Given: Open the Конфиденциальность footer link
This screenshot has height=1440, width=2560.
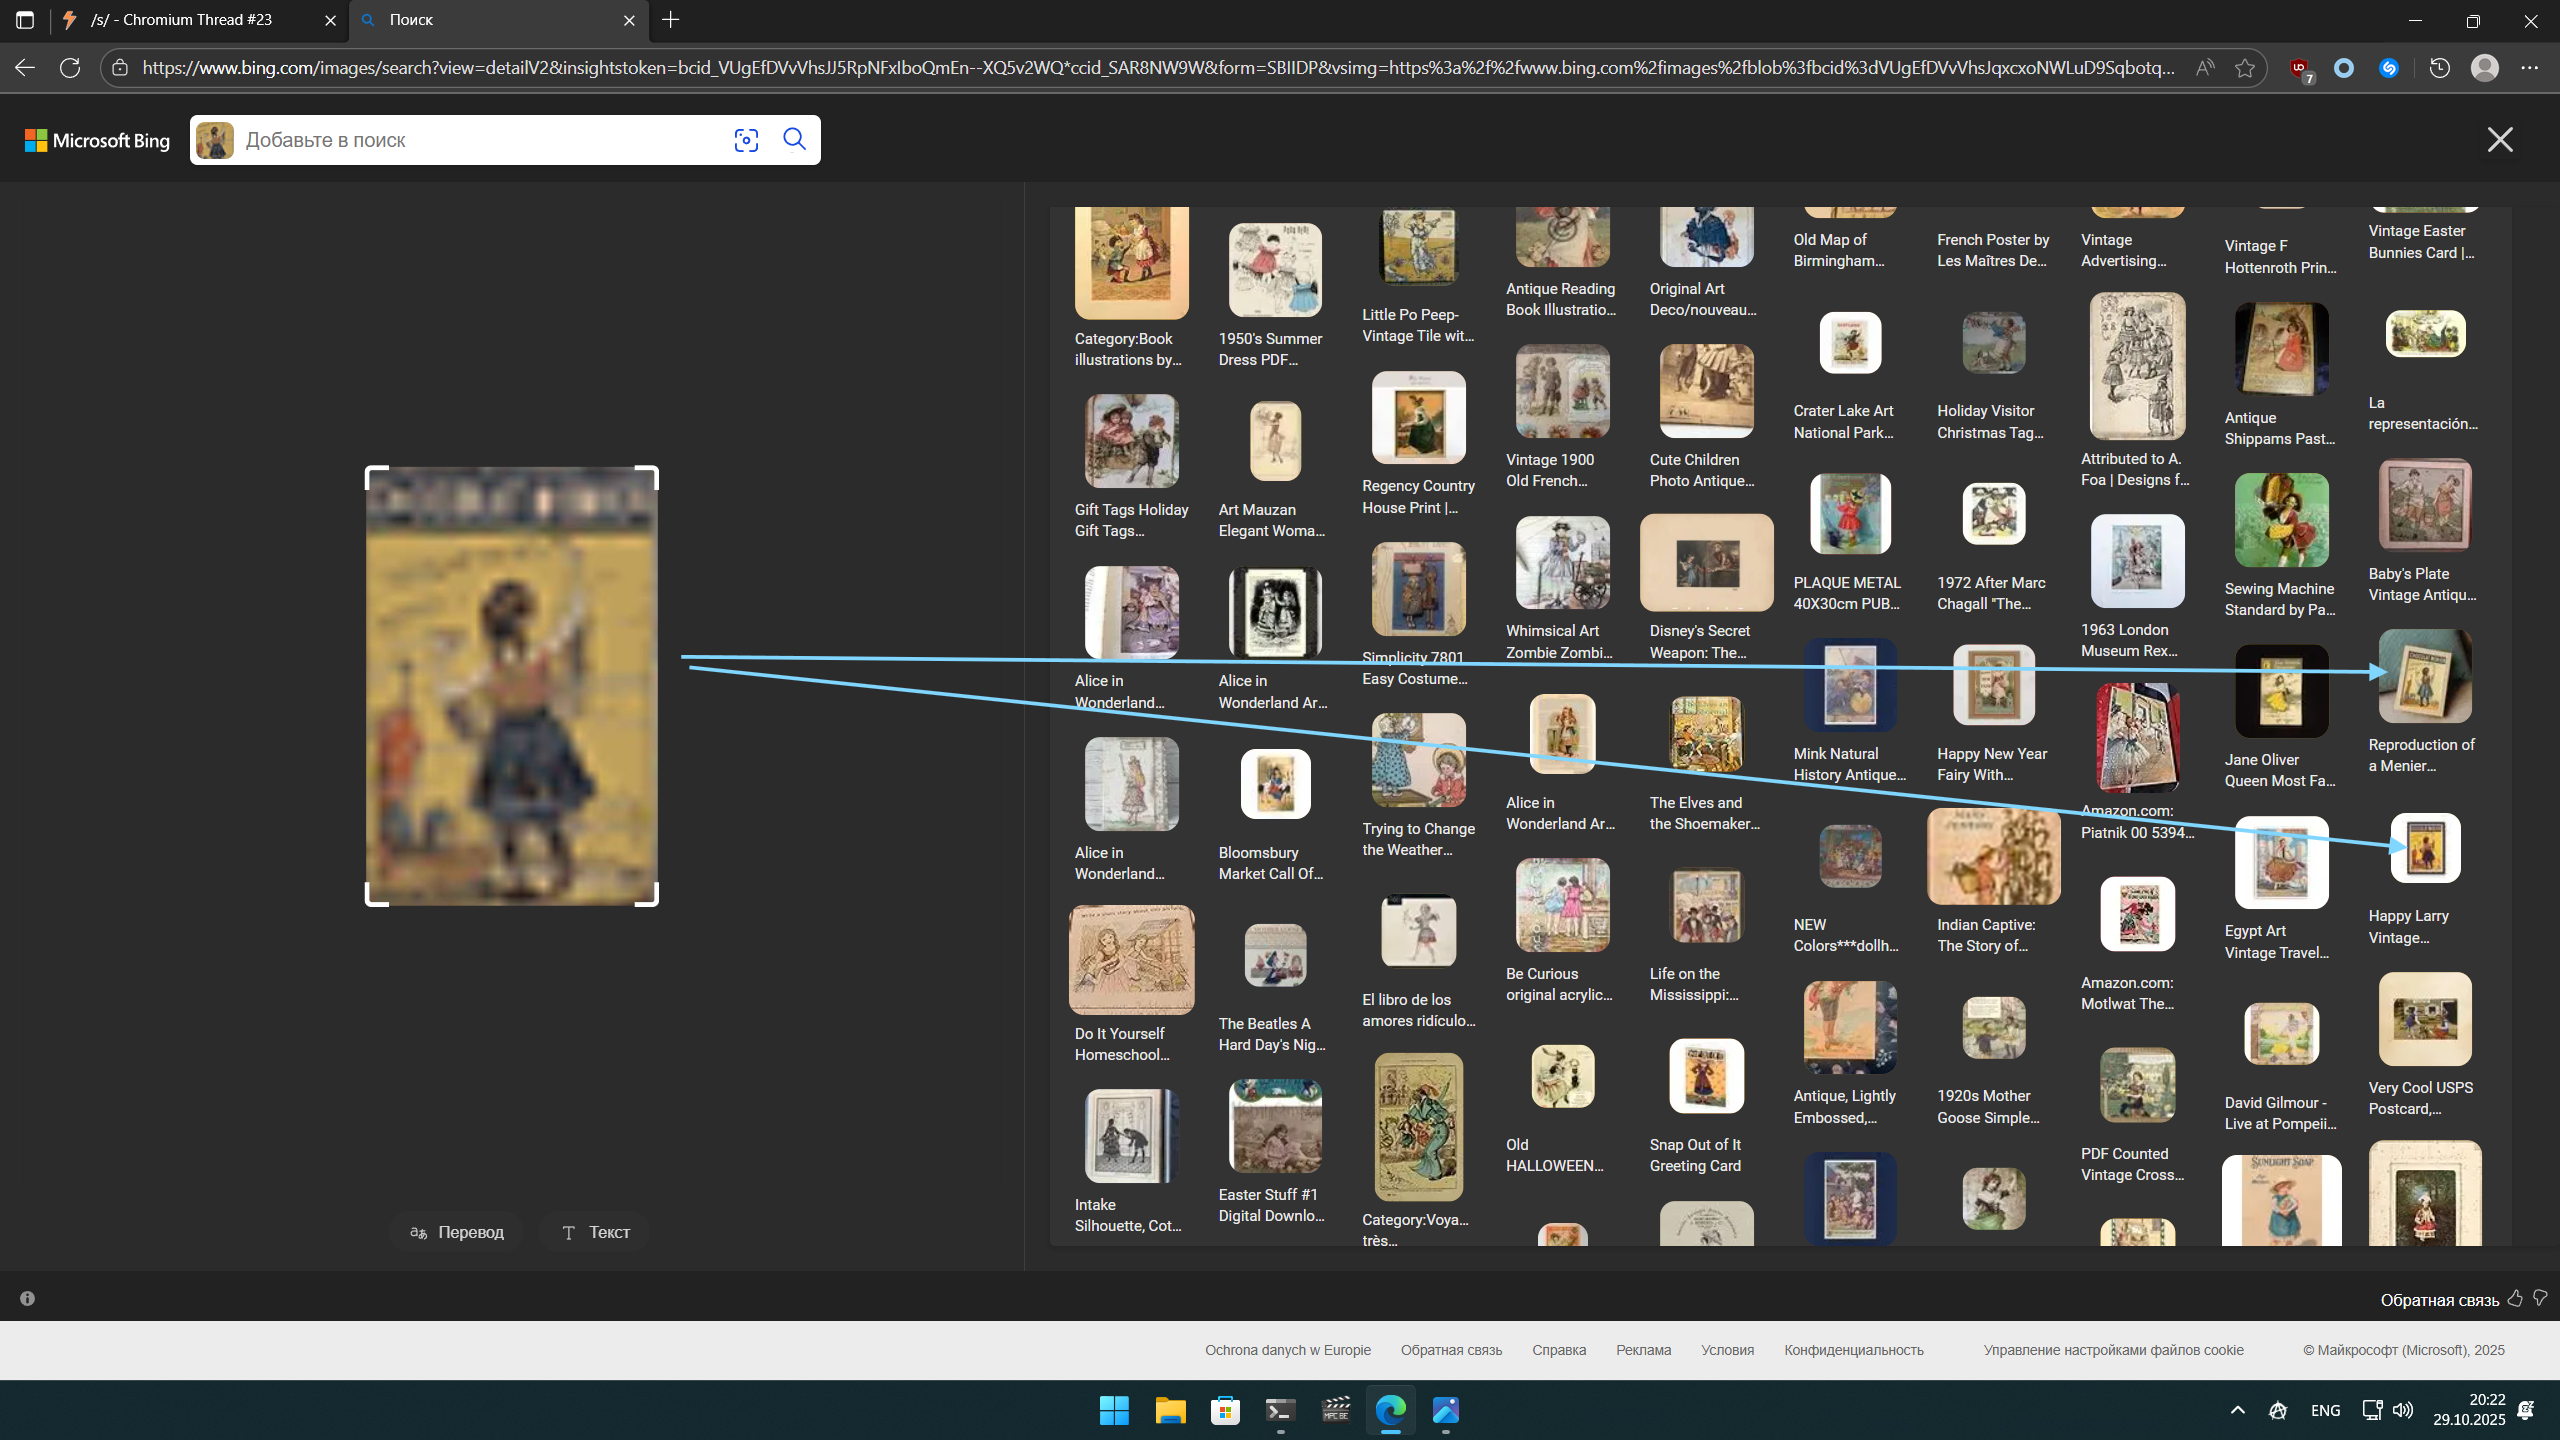Looking at the screenshot, I should tap(1853, 1350).
